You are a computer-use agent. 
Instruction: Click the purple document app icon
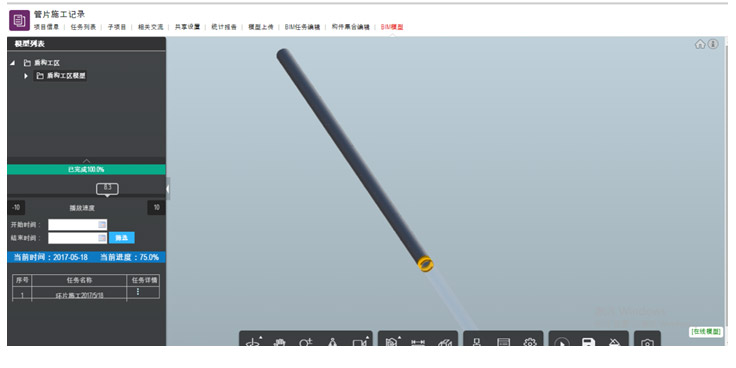point(19,20)
